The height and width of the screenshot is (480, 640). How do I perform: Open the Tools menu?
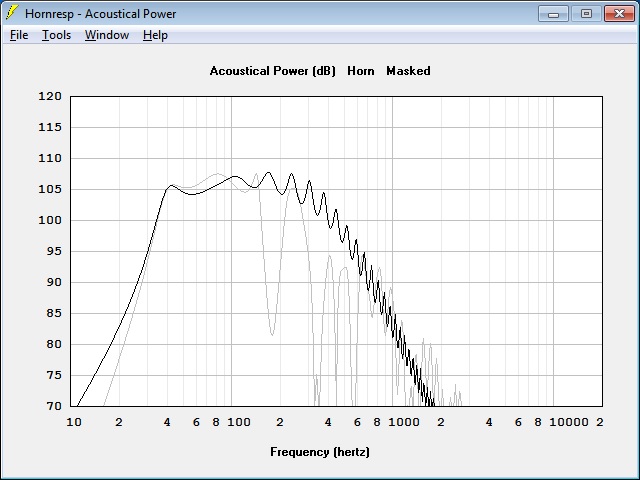[x=56, y=35]
